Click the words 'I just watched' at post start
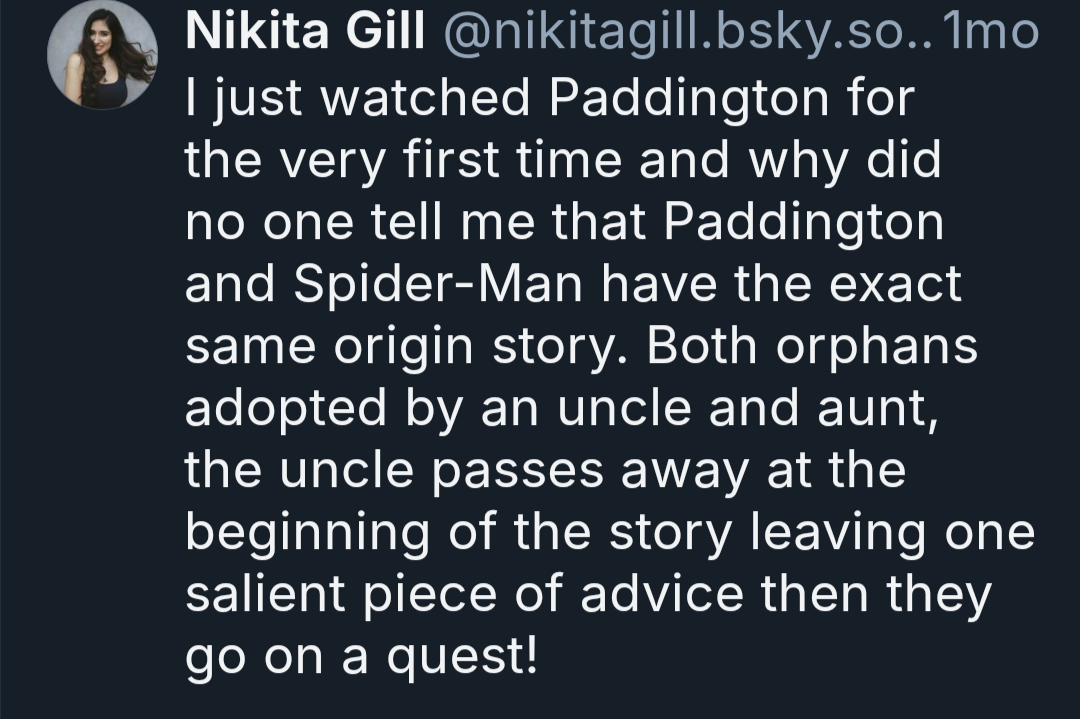 (357, 98)
